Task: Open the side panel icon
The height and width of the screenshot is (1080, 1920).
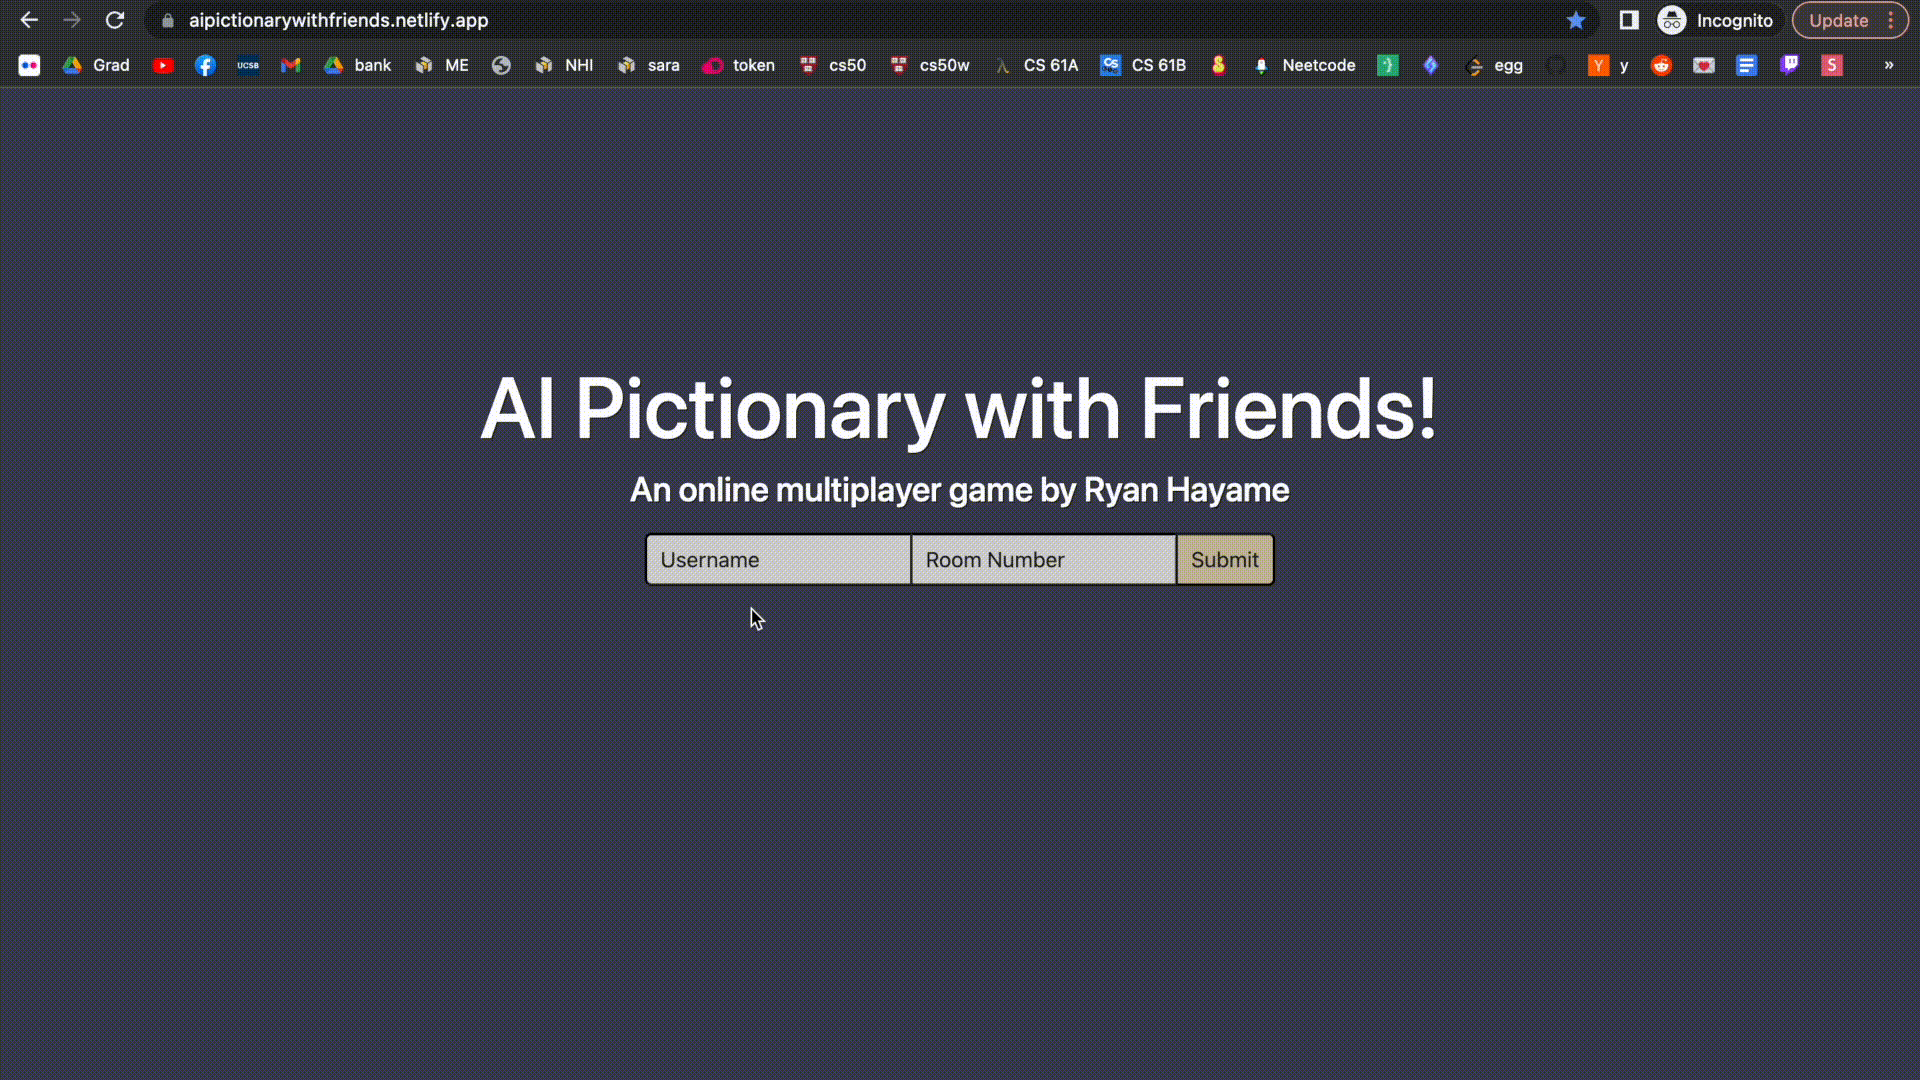Action: [x=1629, y=20]
